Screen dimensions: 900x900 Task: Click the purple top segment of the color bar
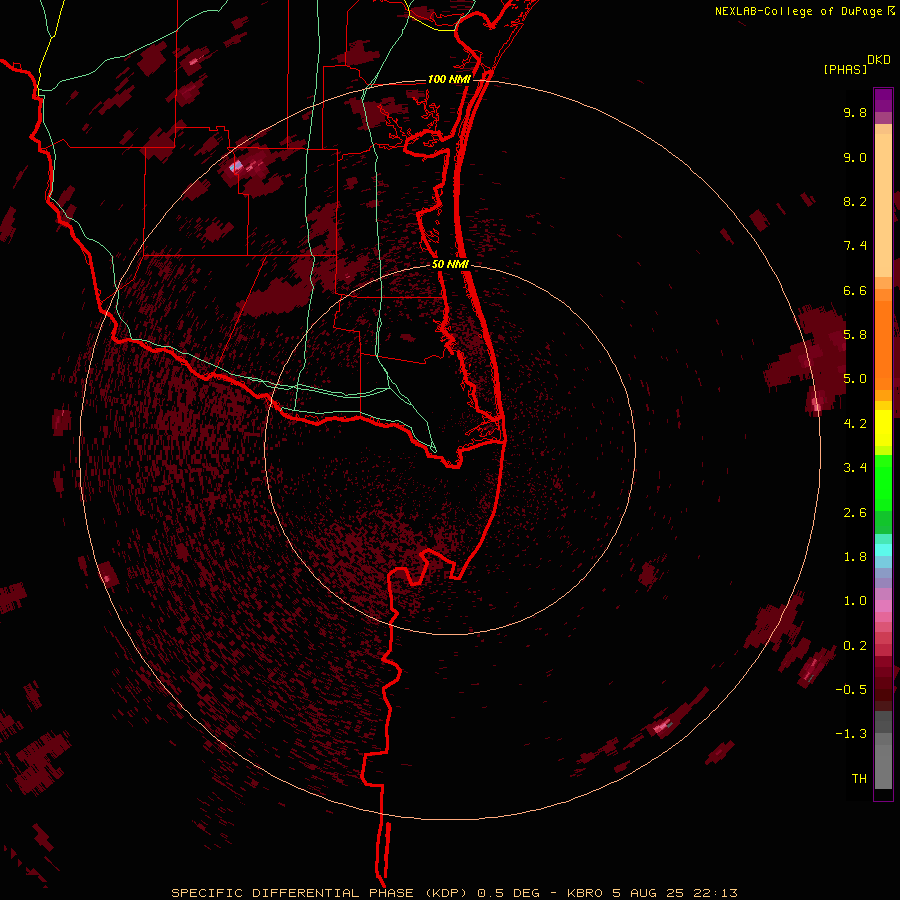(x=883, y=100)
